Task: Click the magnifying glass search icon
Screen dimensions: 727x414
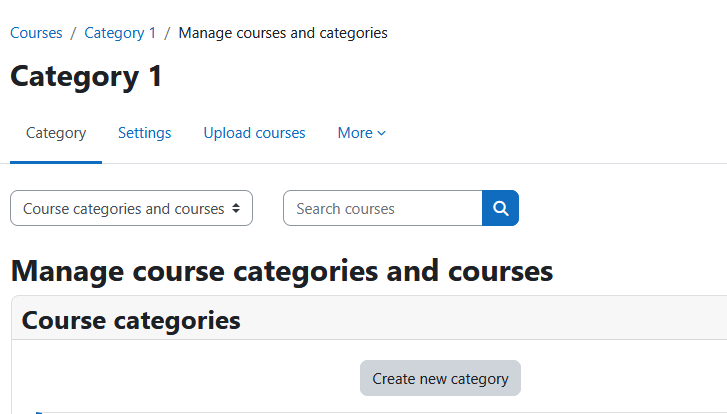Action: point(500,208)
